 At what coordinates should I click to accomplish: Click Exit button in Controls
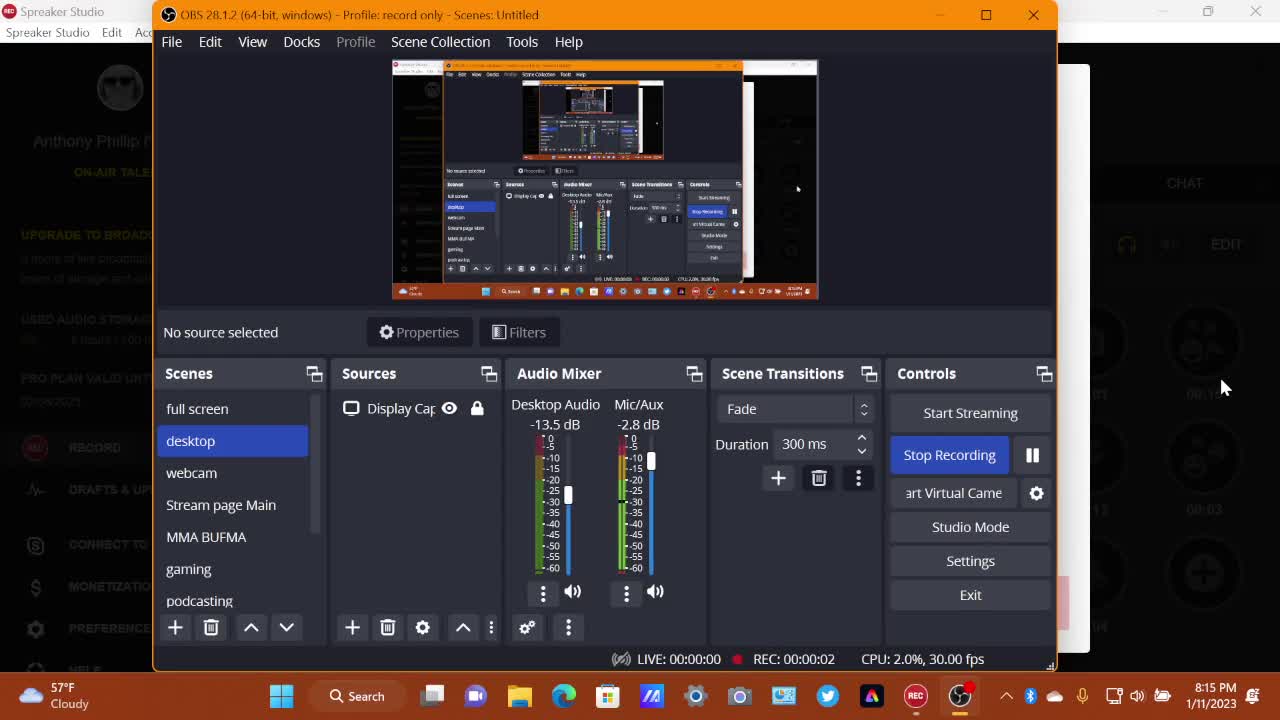click(x=970, y=595)
